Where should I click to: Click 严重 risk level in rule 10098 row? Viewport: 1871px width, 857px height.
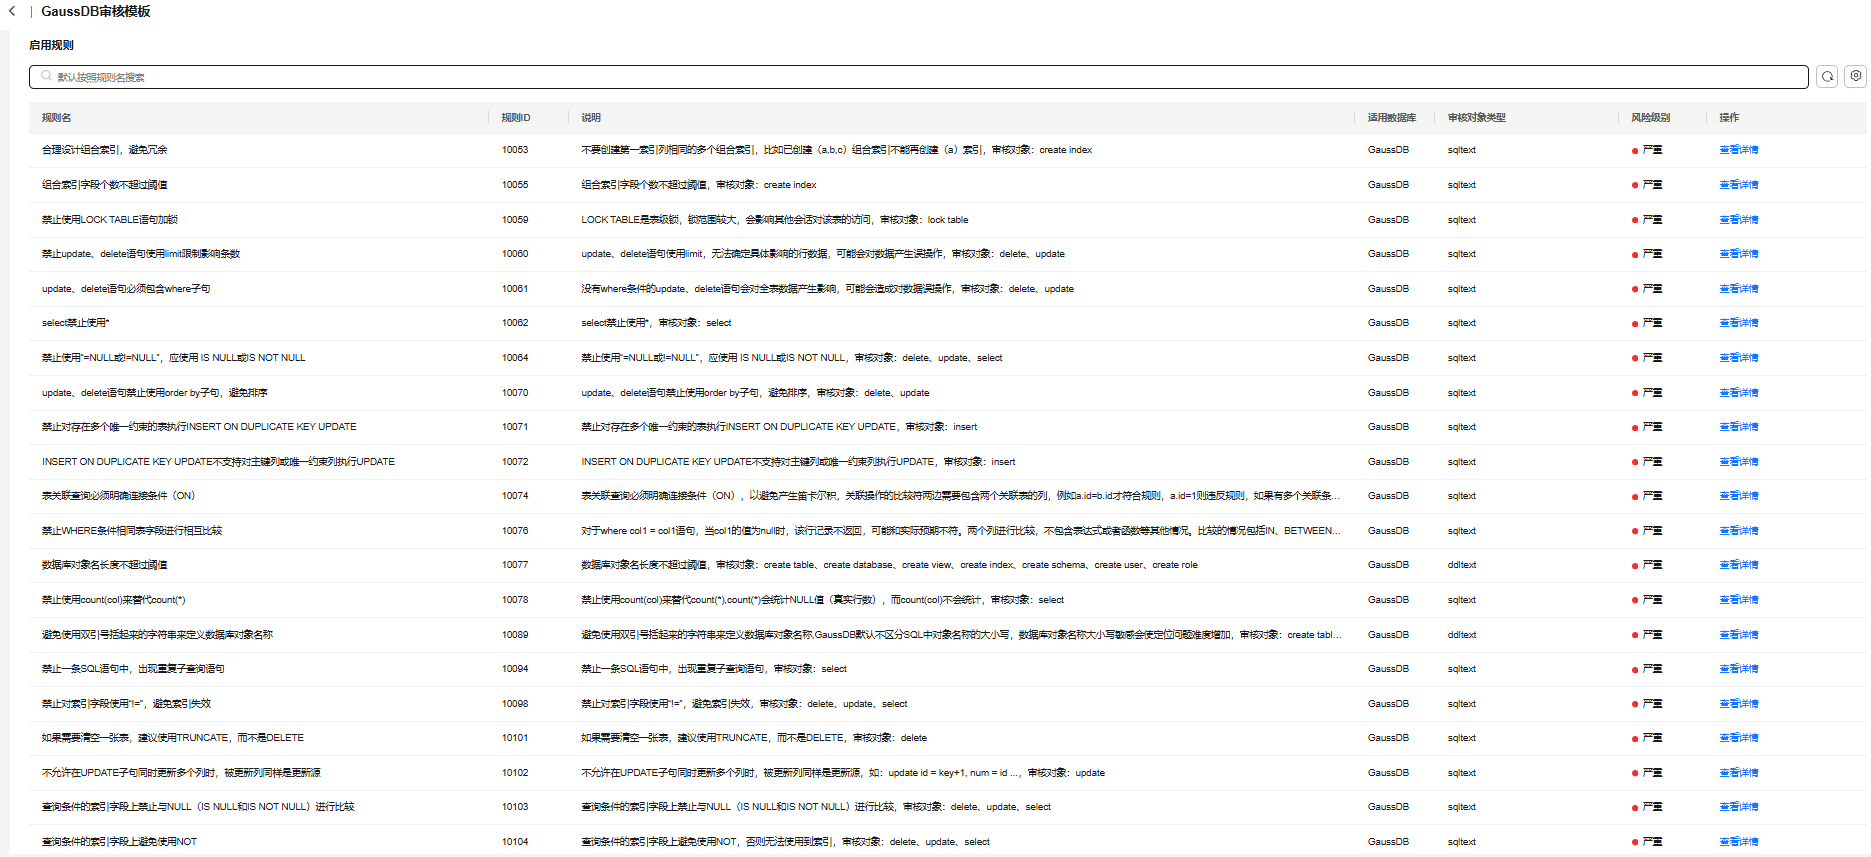coord(1652,704)
